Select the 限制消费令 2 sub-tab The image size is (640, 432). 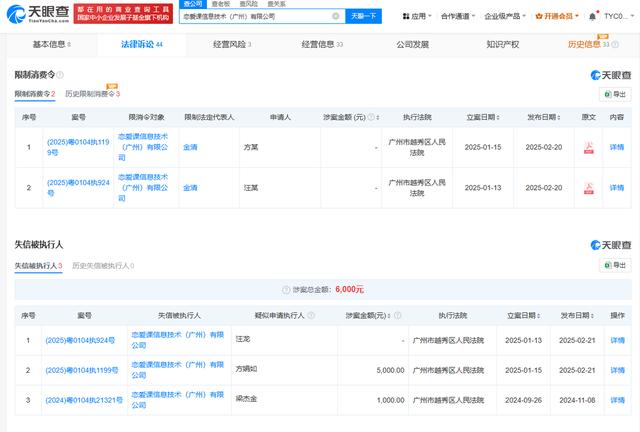point(35,94)
